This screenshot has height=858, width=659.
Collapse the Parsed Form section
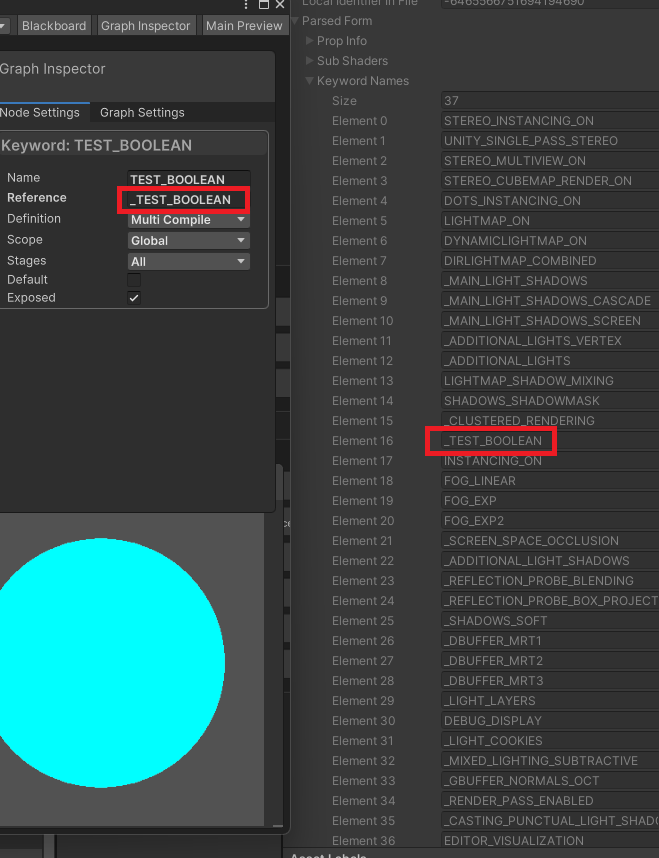click(x=296, y=21)
